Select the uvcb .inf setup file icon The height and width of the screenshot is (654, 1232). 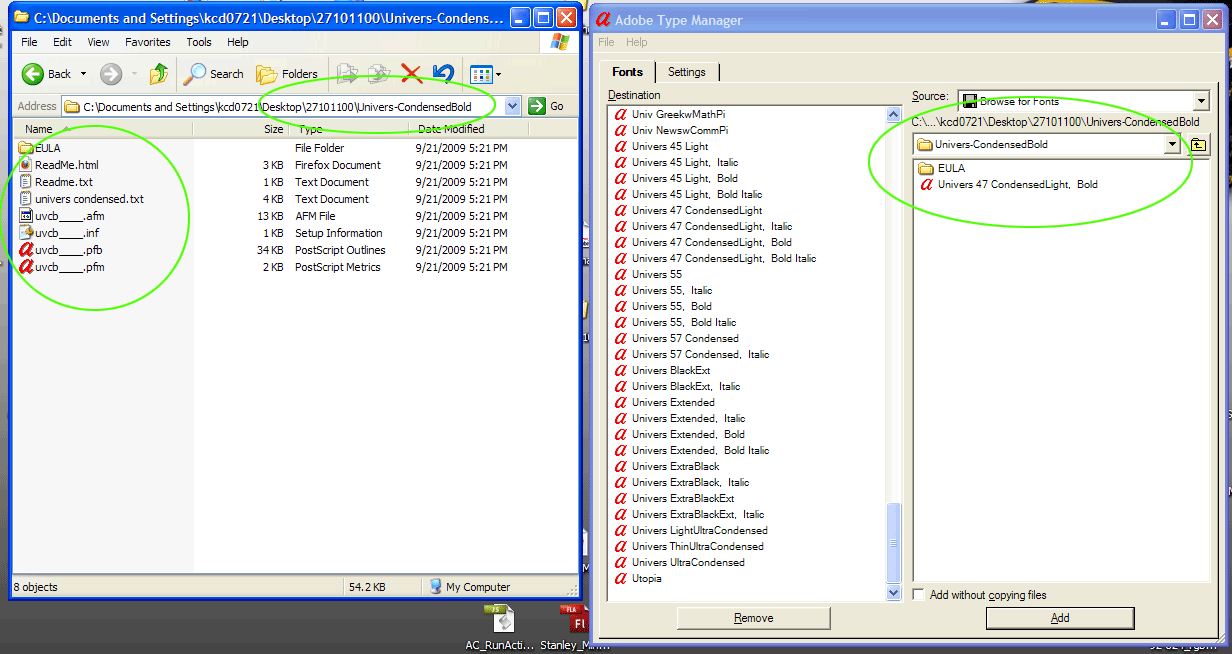pos(26,233)
